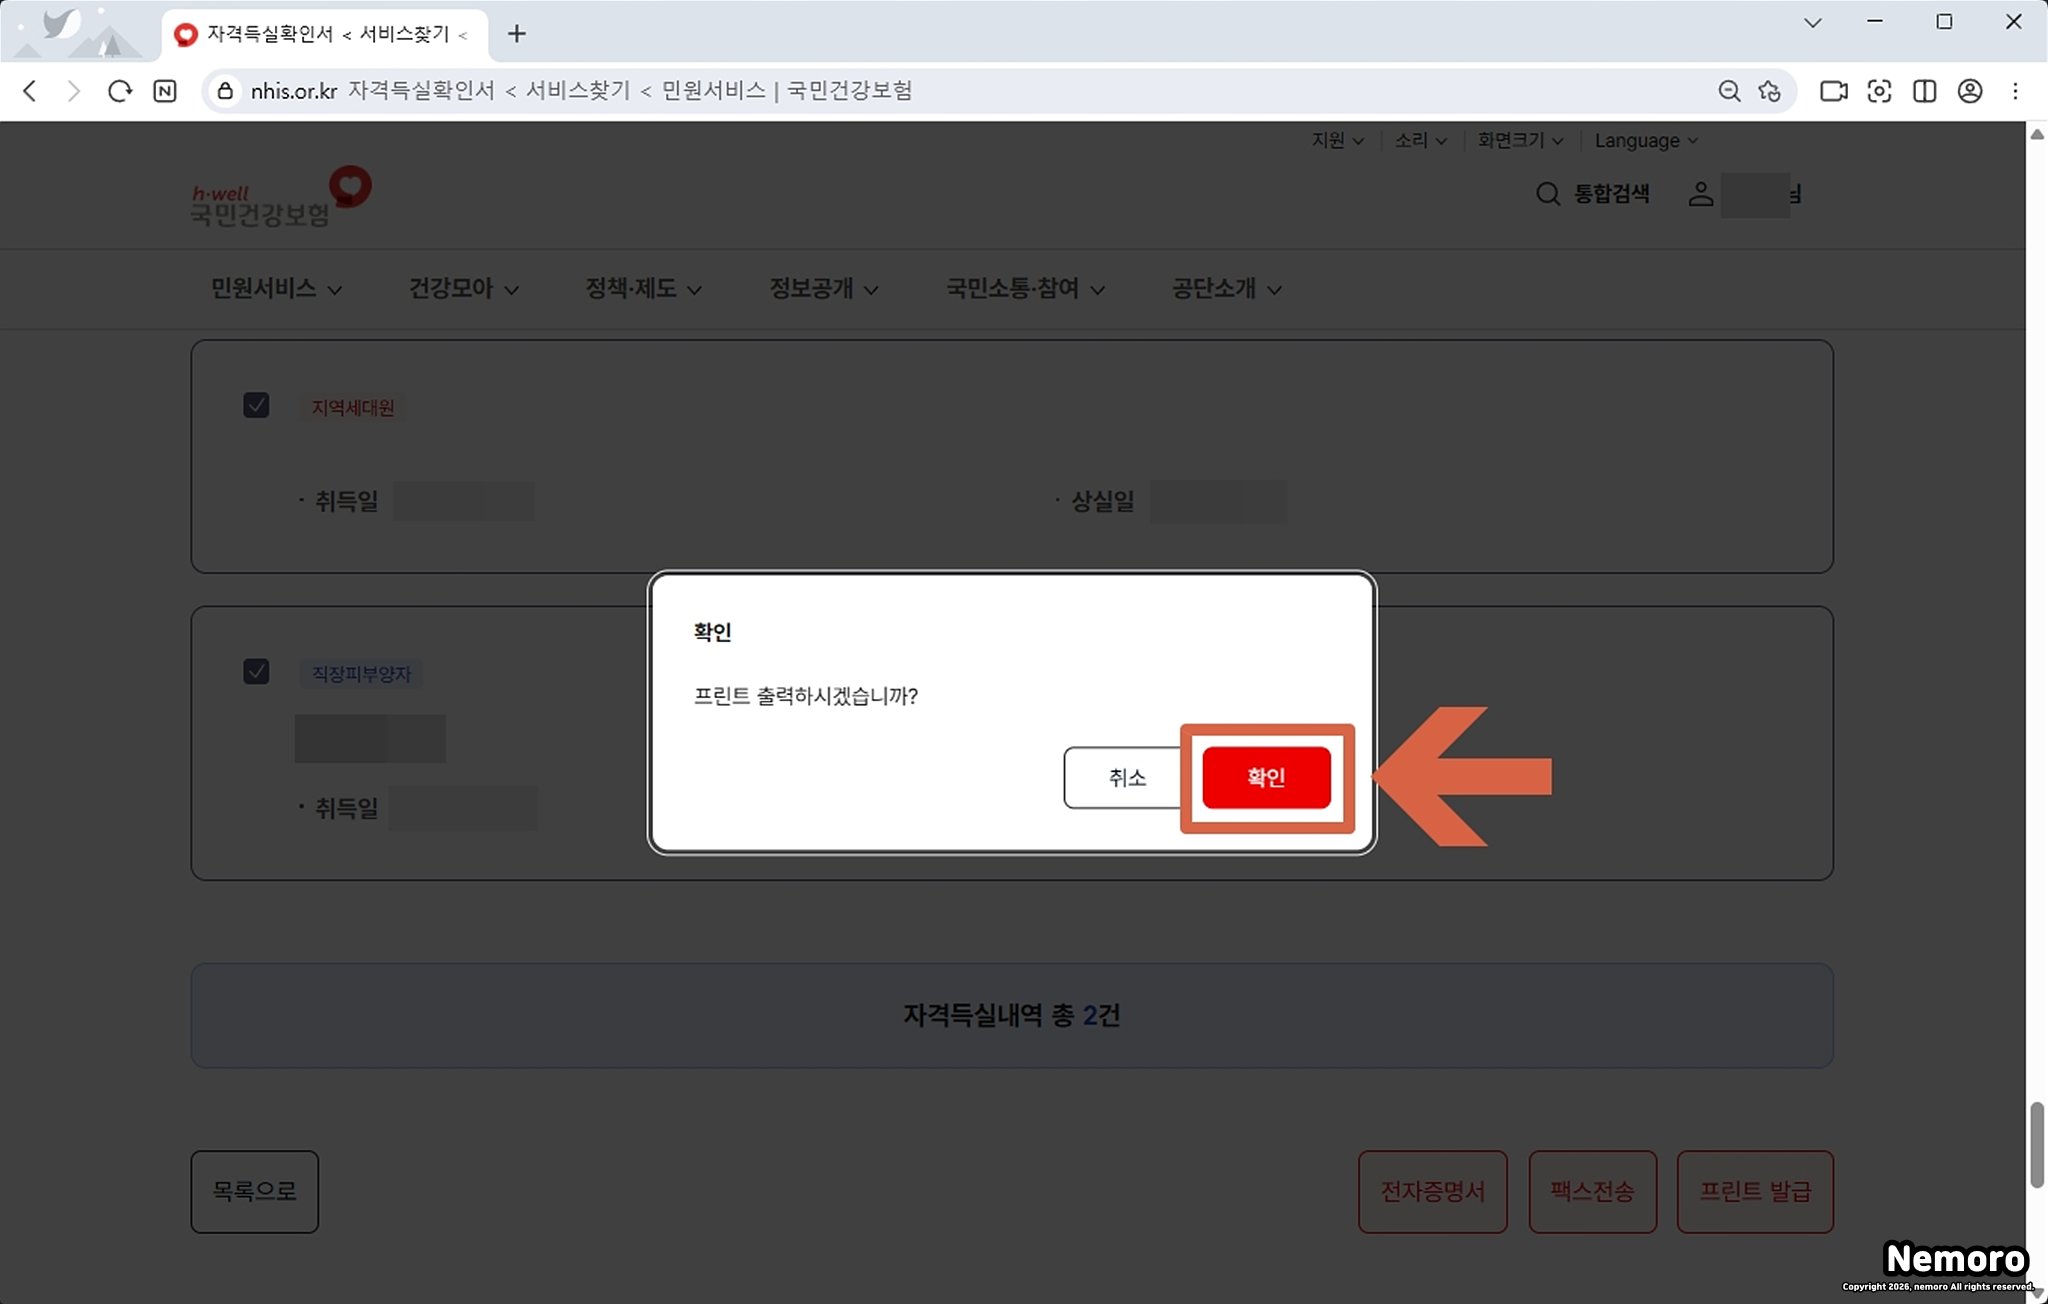Screen dimensions: 2048x1304
Task: Click the browser profile avatar icon
Action: tap(1969, 91)
